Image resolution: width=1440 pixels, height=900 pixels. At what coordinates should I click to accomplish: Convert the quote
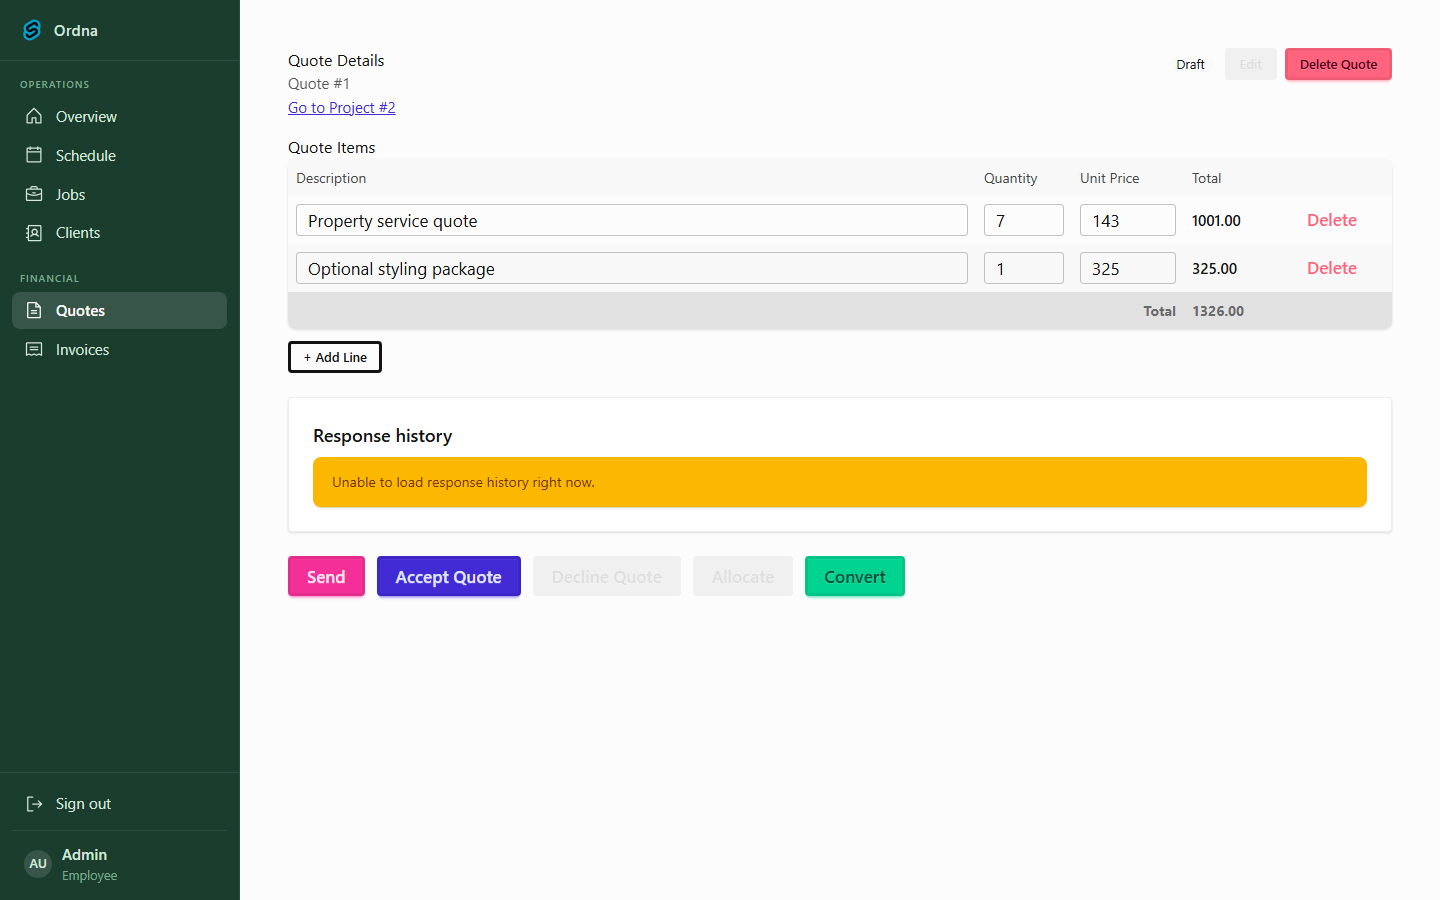855,576
